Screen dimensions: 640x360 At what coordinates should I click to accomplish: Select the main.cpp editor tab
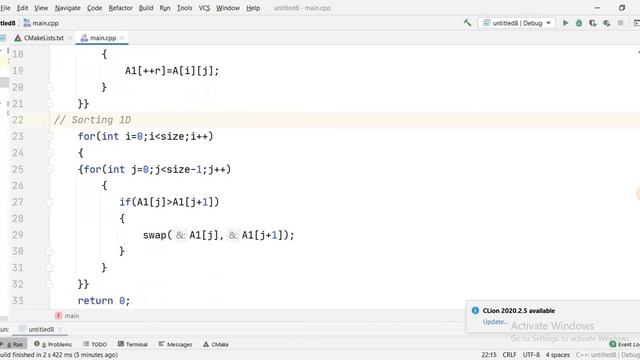pos(103,38)
